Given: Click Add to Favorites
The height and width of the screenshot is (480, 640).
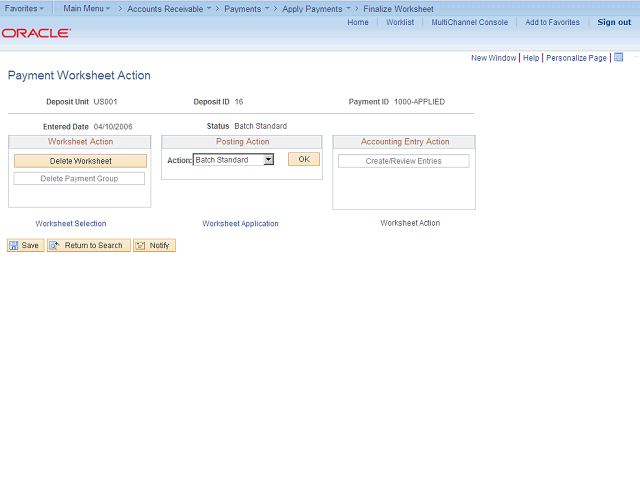Looking at the screenshot, I should (x=552, y=22).
